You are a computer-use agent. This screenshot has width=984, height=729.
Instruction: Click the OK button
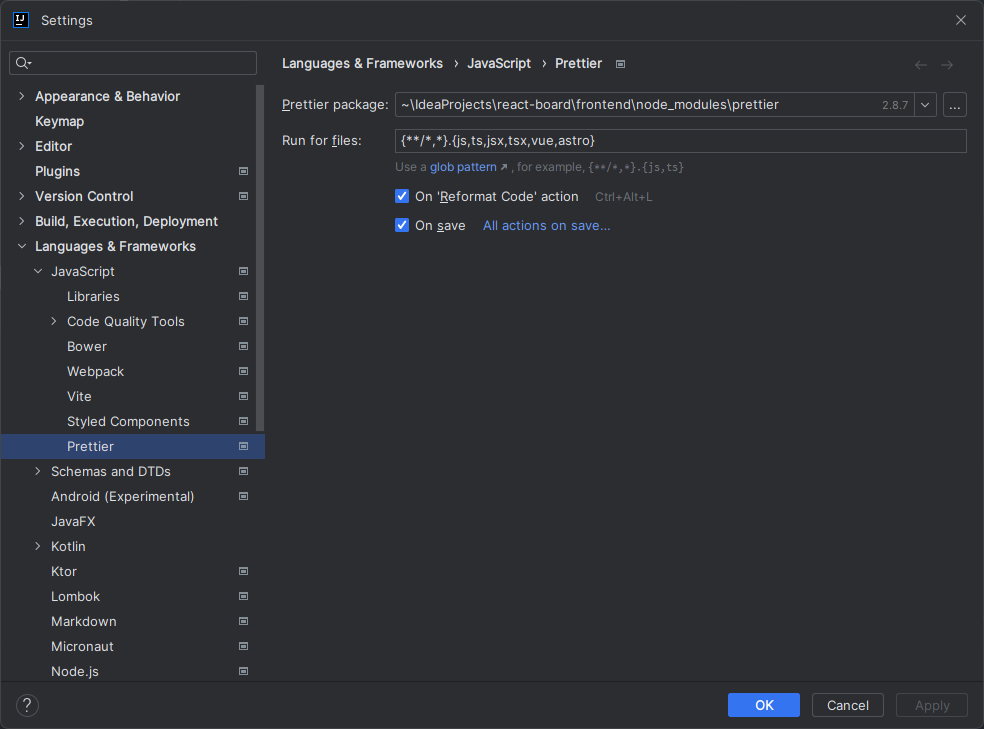click(x=764, y=705)
